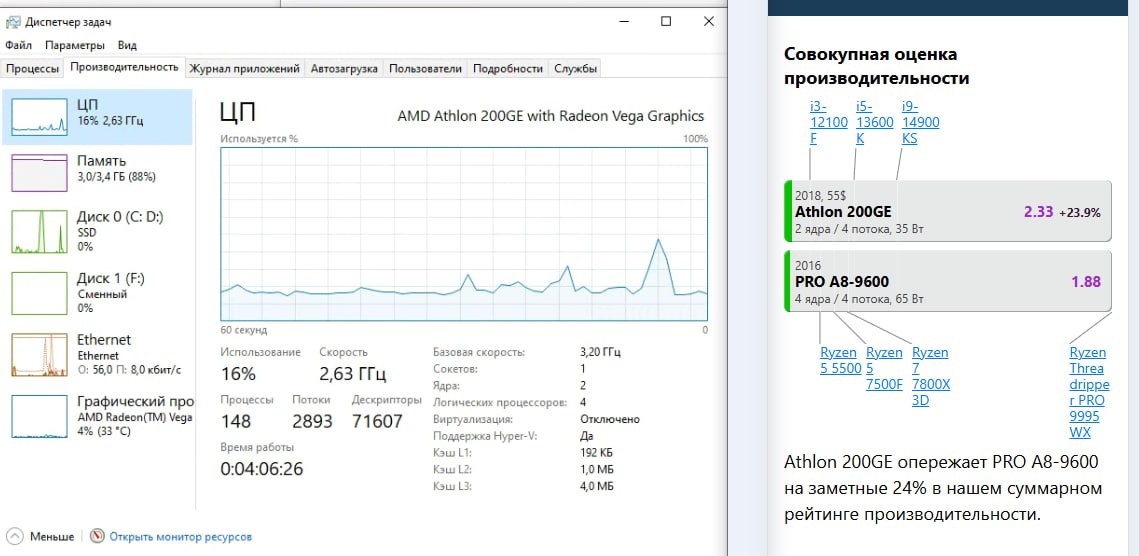Click the Время работы value 0:04:06:26
Viewport: 1139px width, 556px height.
[262, 469]
